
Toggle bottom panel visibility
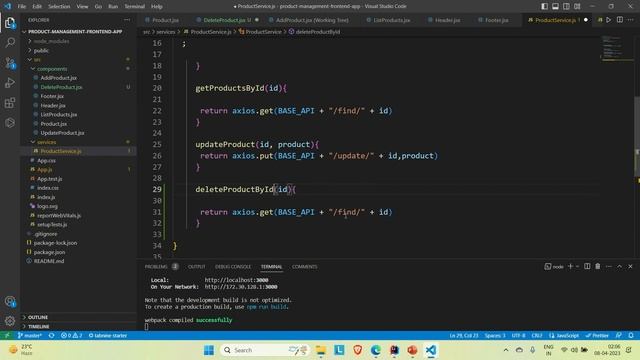556,6
